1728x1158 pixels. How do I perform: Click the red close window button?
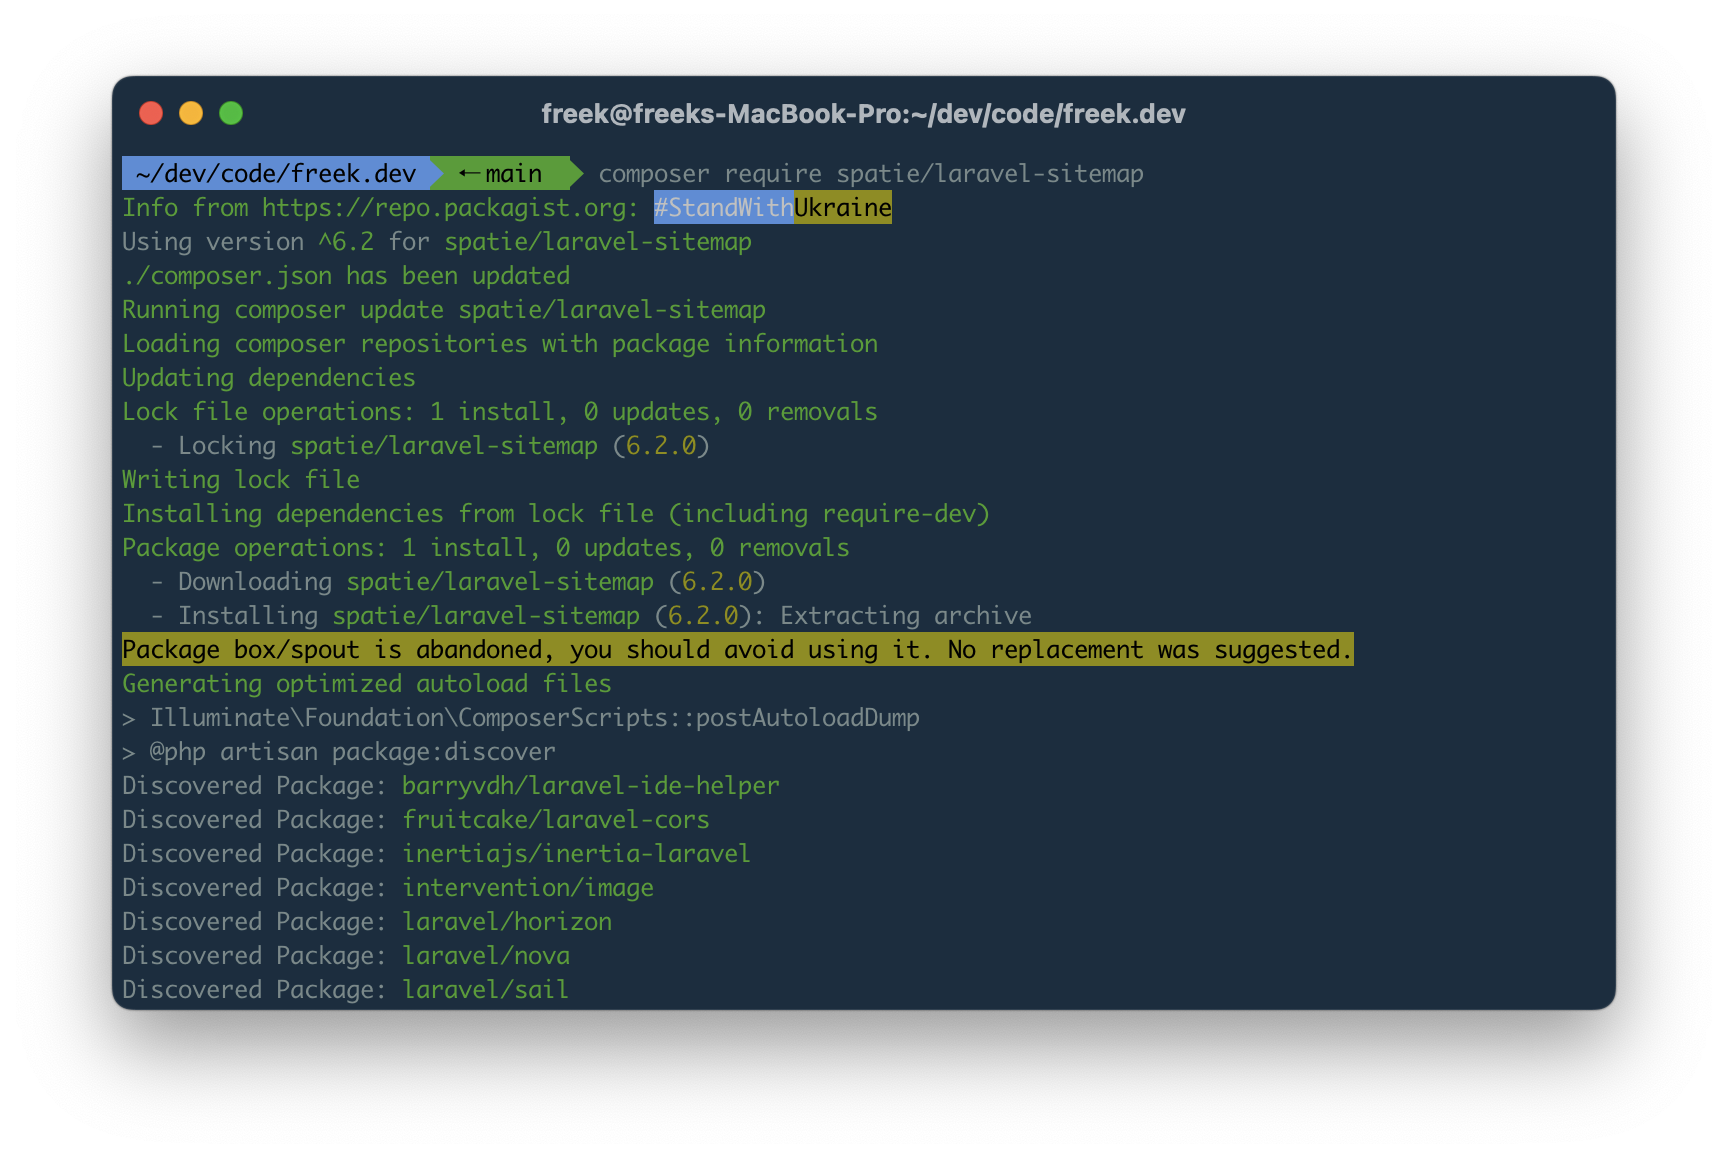tap(151, 113)
